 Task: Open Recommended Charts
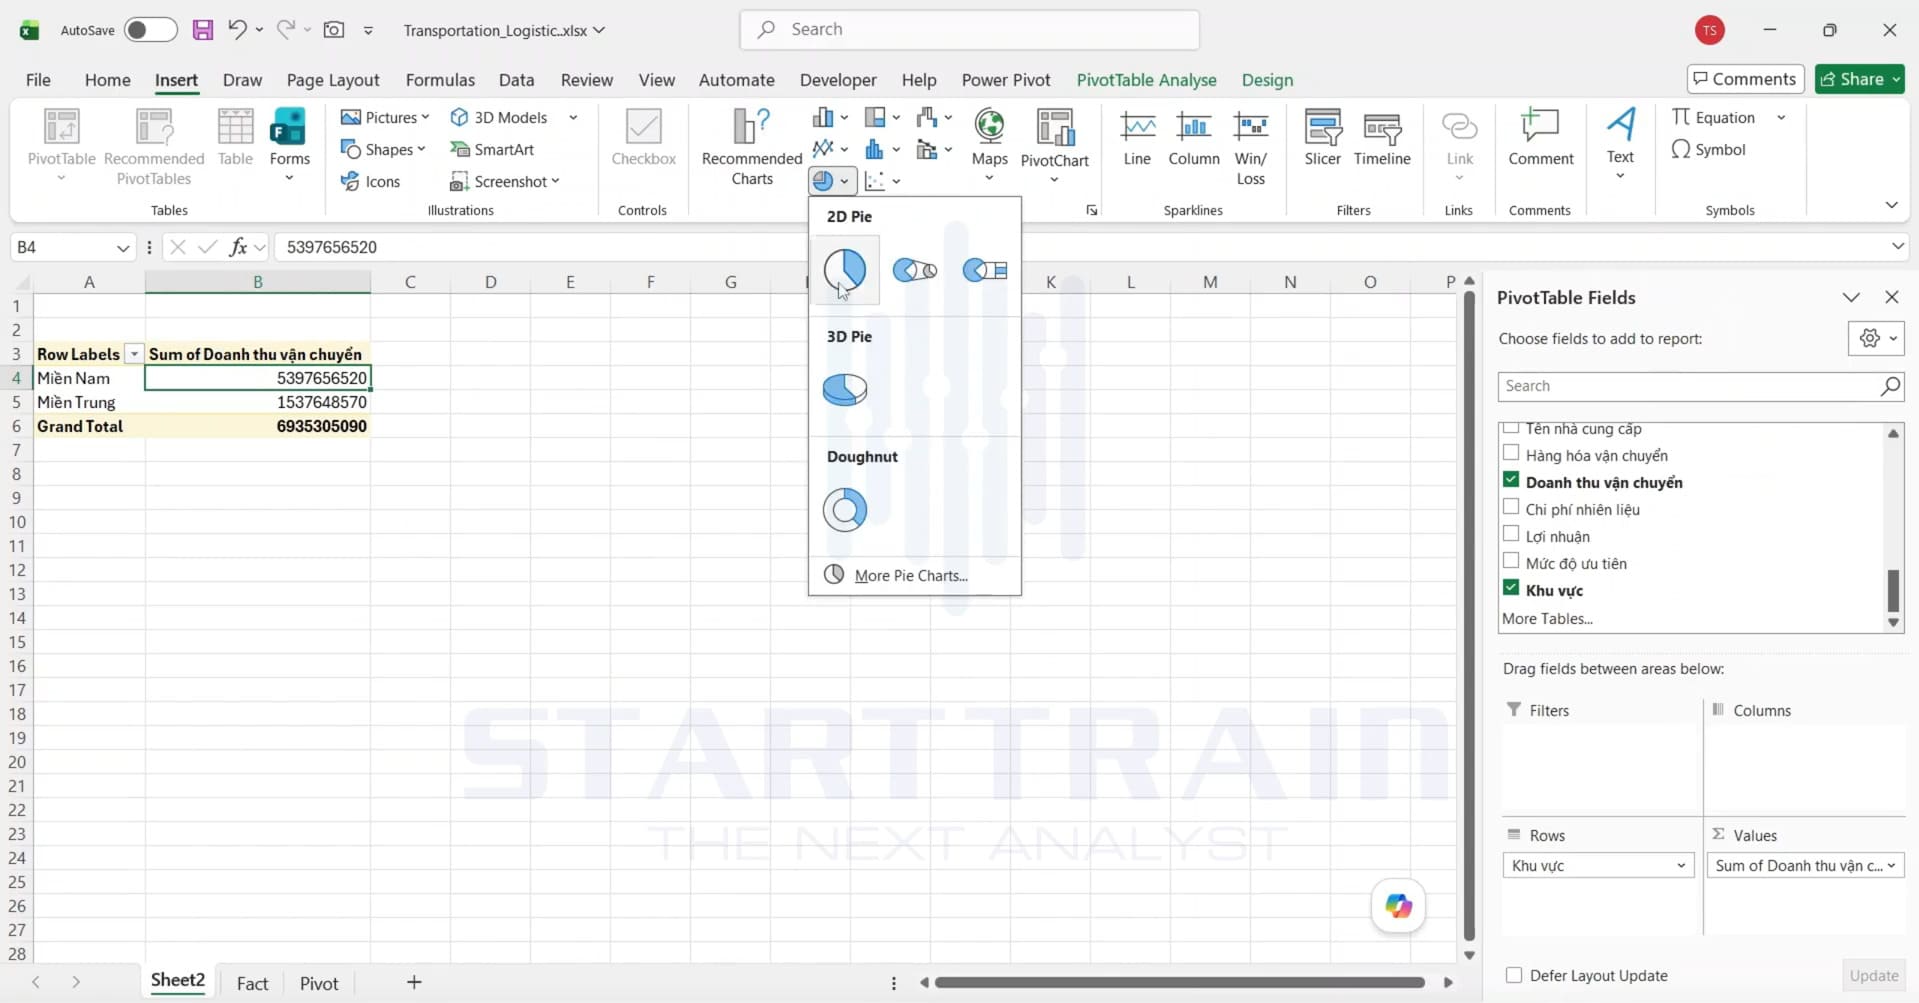[x=752, y=148]
